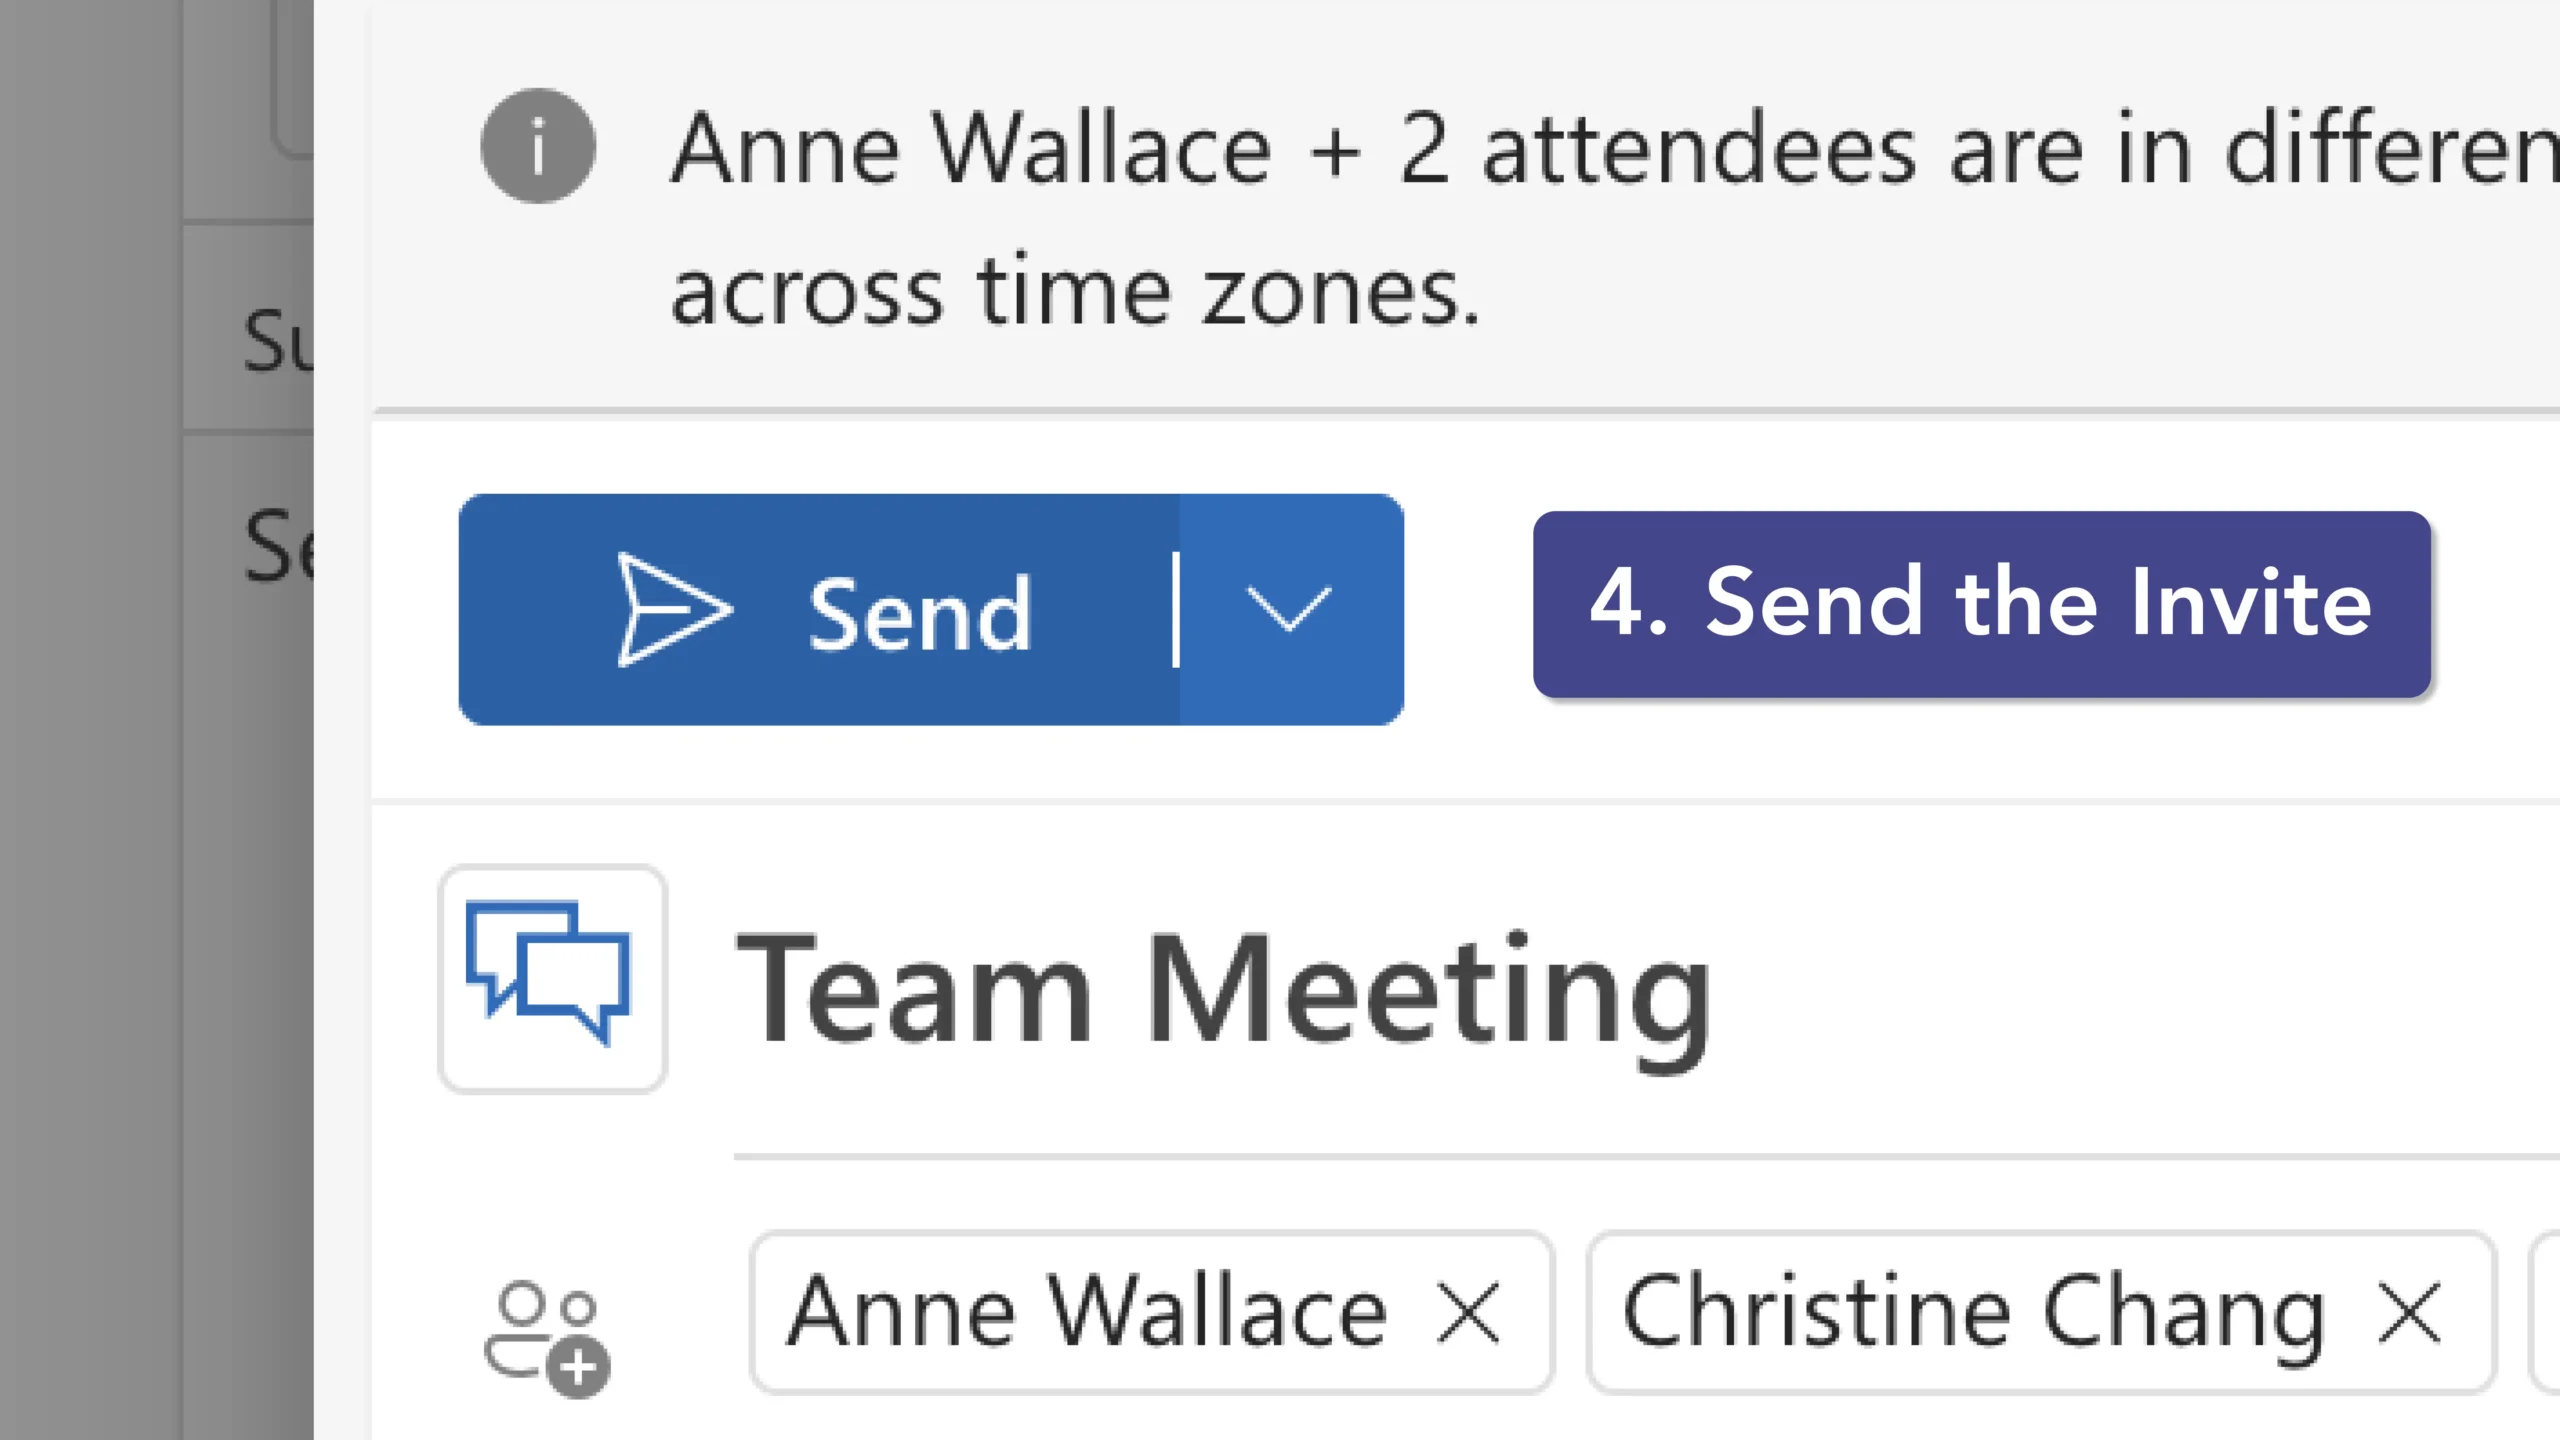
Task: Click the dimmed "Su" label behind the panel
Action: 276,341
